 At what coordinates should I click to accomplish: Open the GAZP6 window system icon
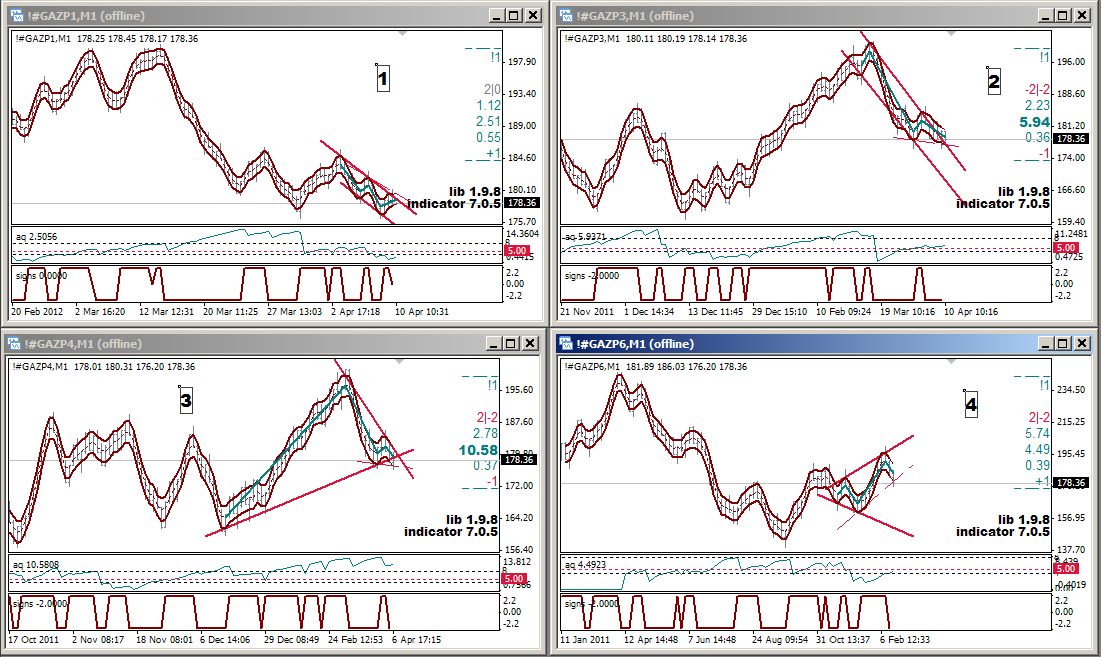[566, 343]
